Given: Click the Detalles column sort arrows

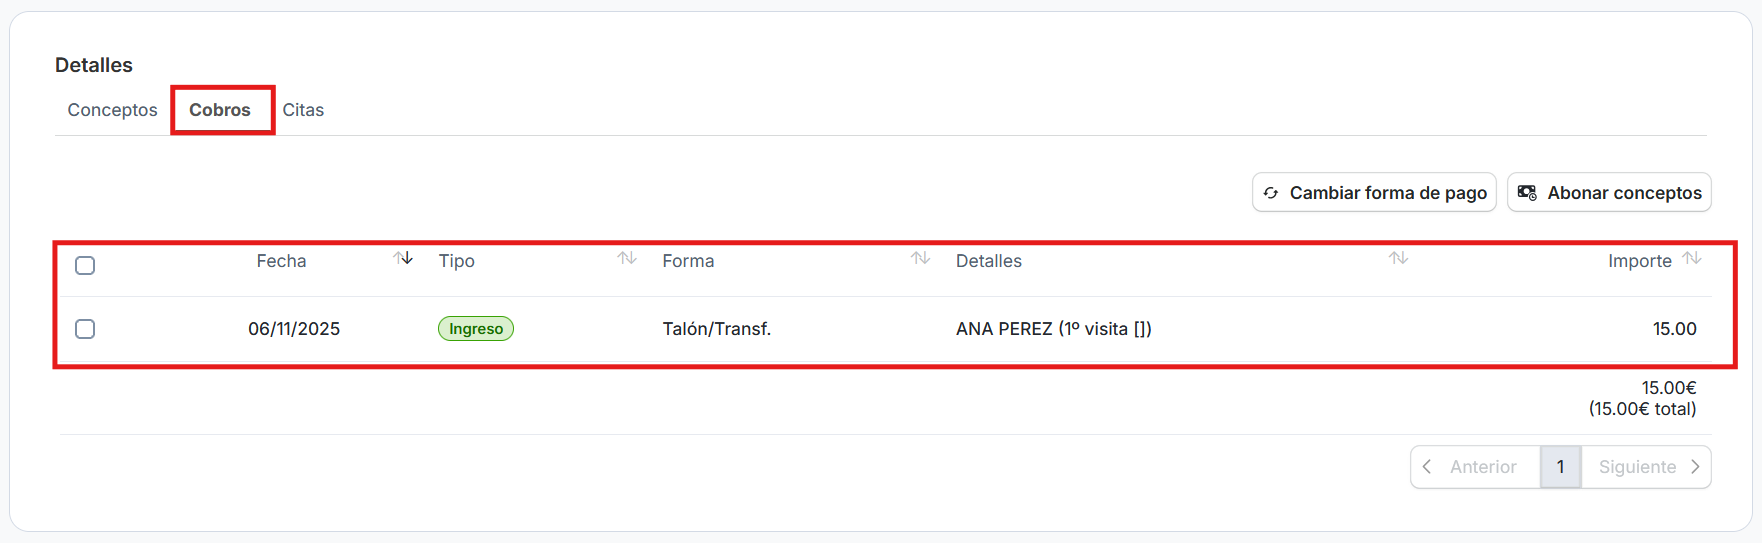Looking at the screenshot, I should tap(1398, 258).
